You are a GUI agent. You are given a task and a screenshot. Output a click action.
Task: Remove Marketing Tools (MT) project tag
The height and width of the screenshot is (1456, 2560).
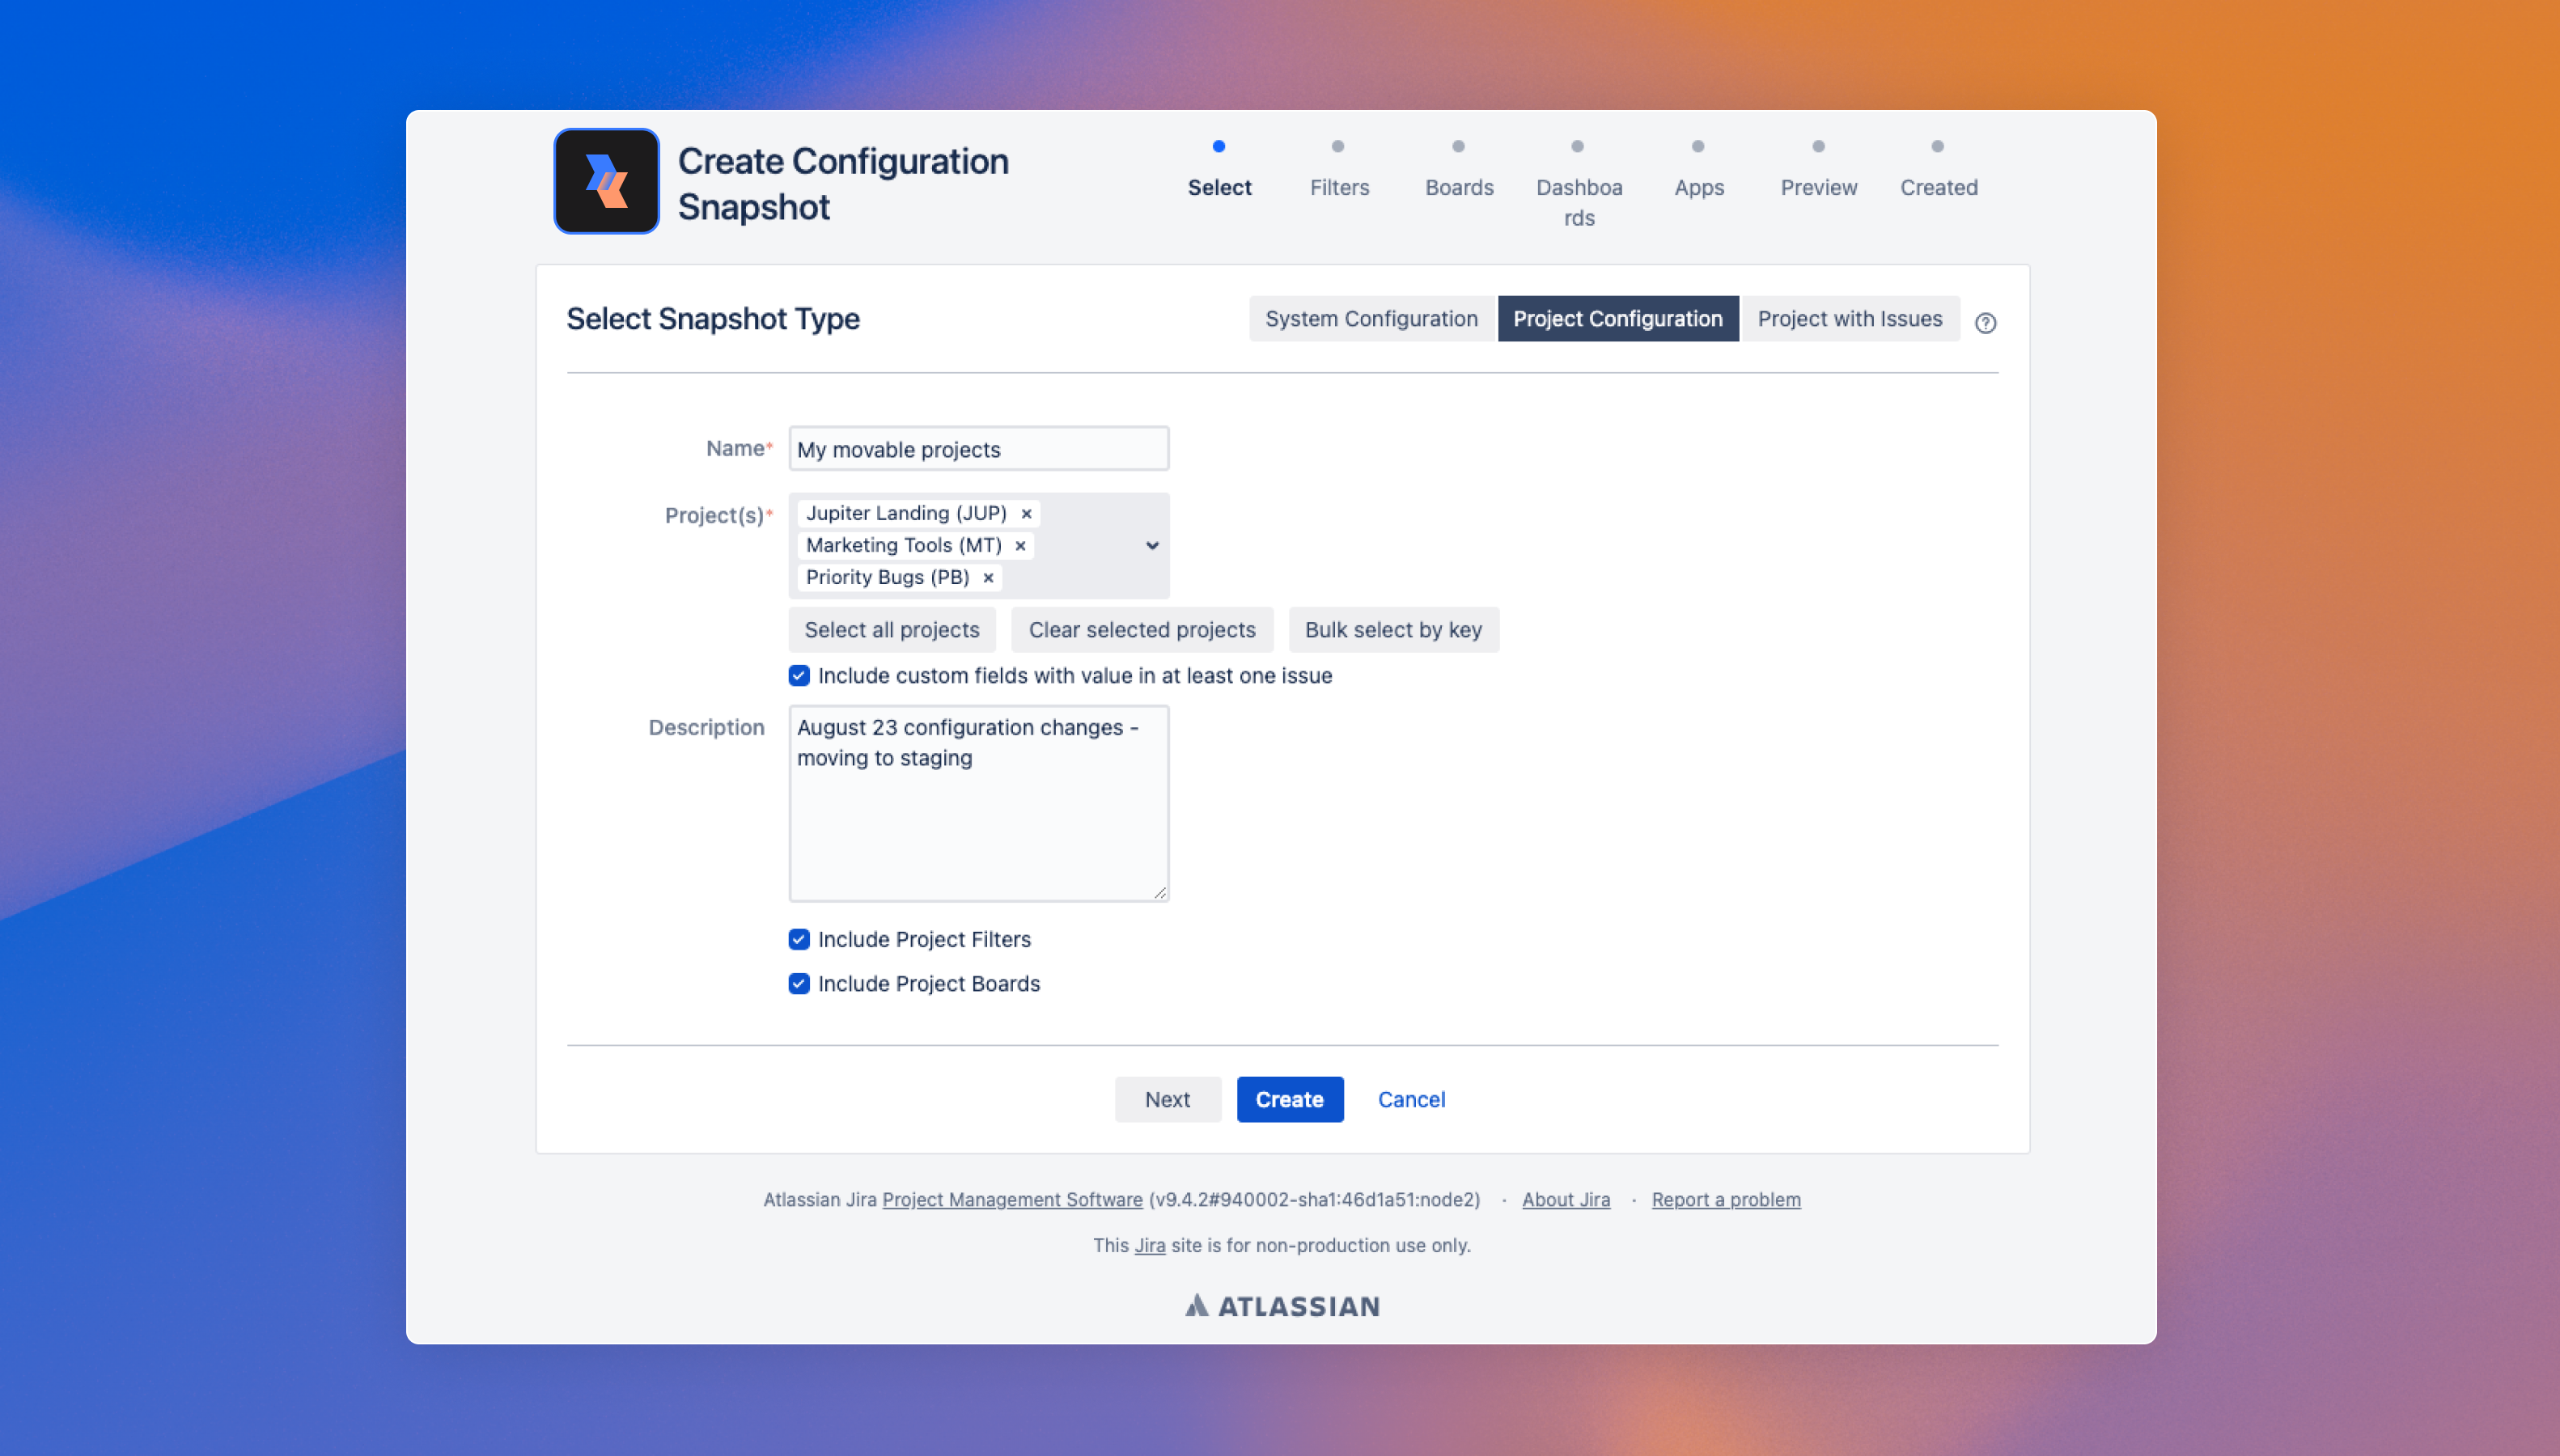click(x=1020, y=545)
